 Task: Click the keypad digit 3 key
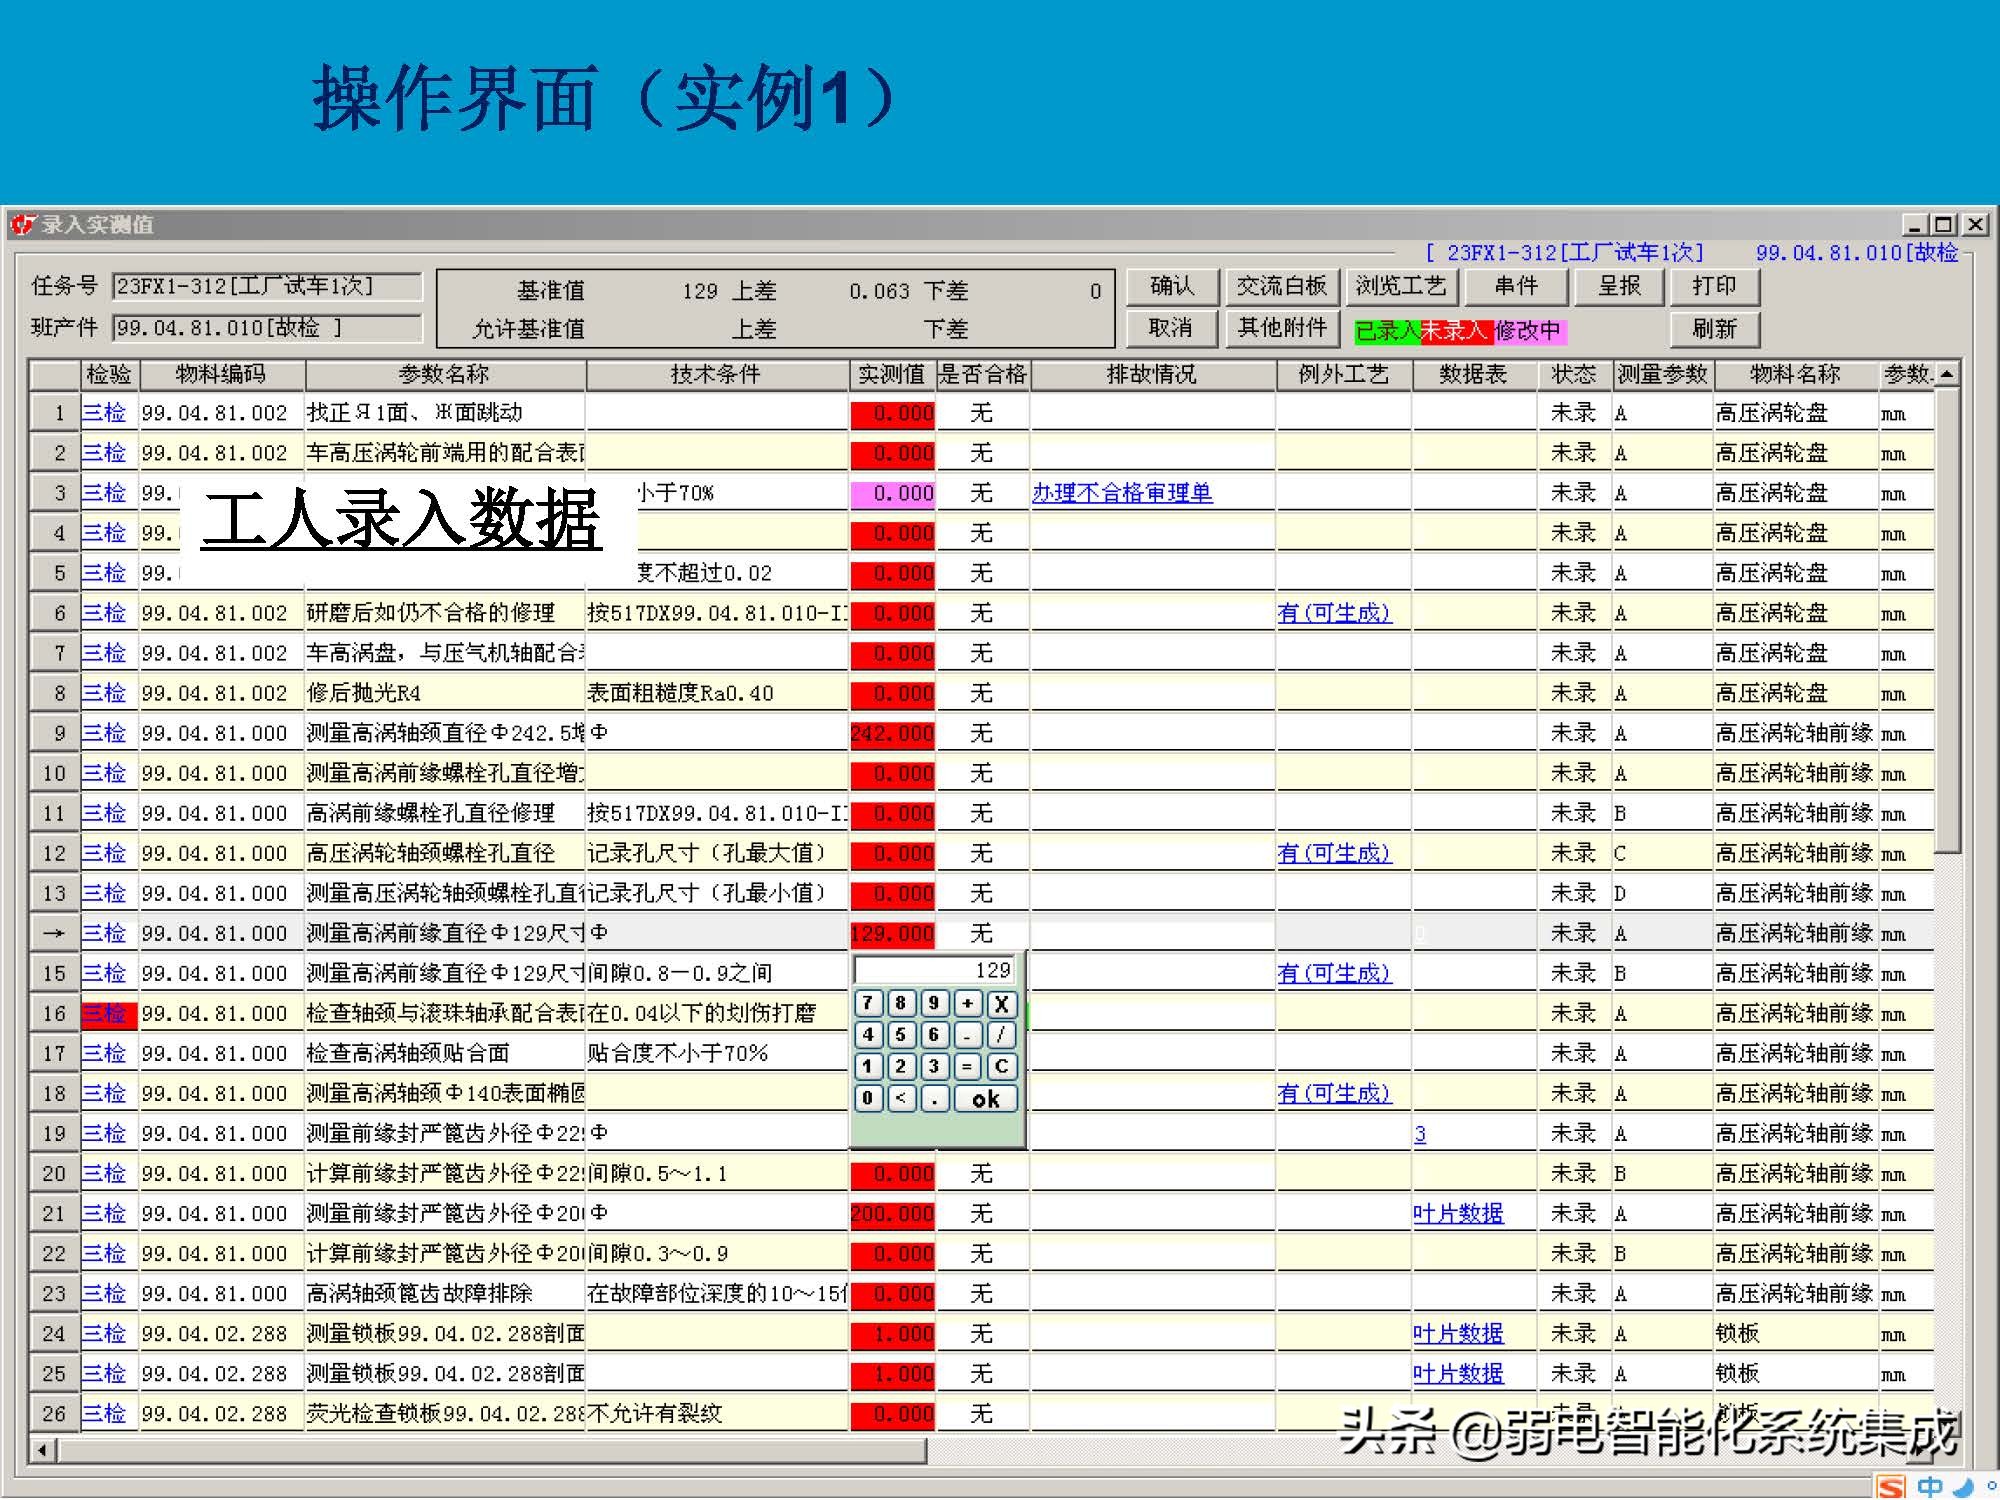point(934,1067)
